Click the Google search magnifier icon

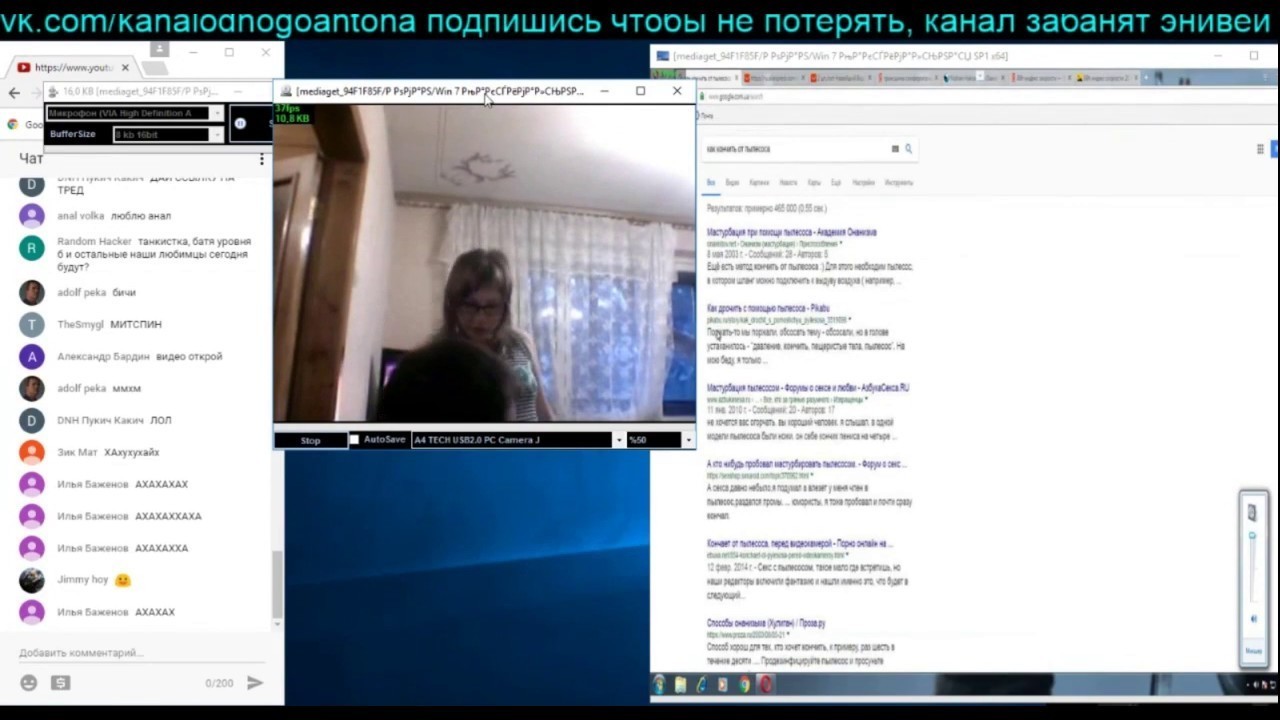(908, 149)
